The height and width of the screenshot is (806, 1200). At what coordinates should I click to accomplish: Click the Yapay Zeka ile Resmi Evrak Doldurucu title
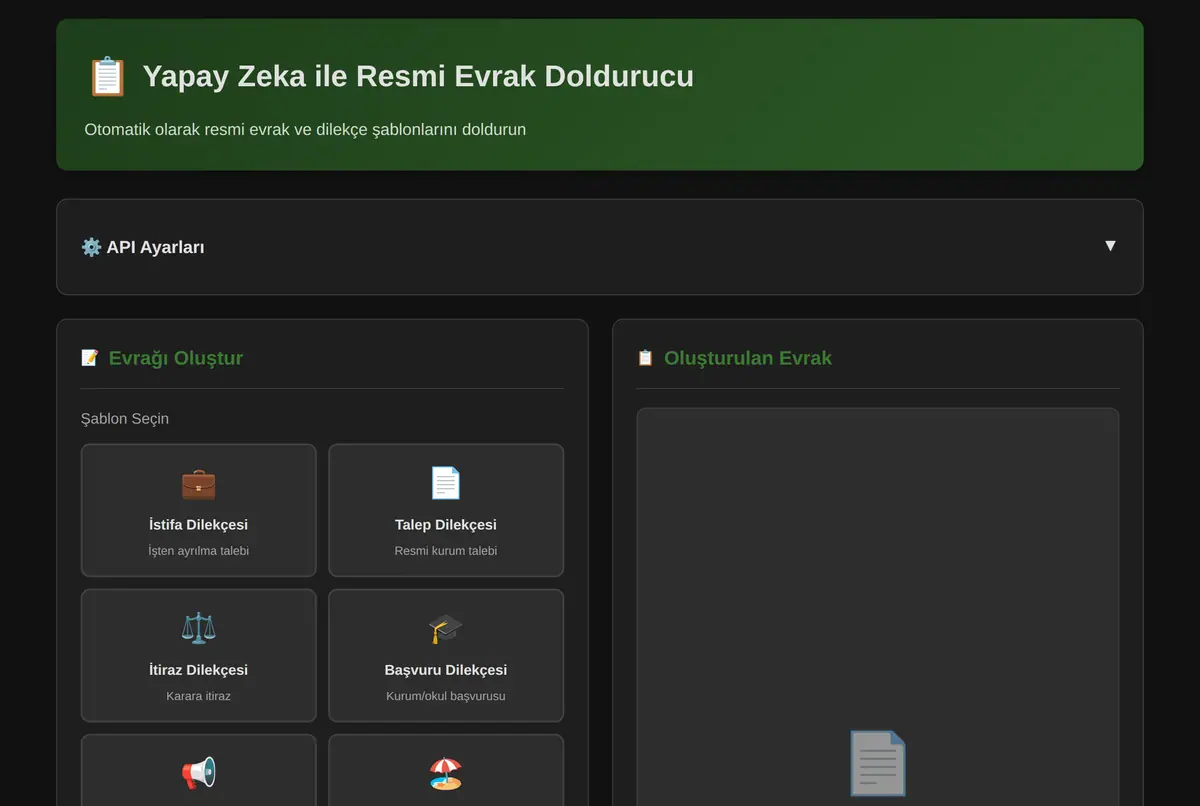pos(418,76)
